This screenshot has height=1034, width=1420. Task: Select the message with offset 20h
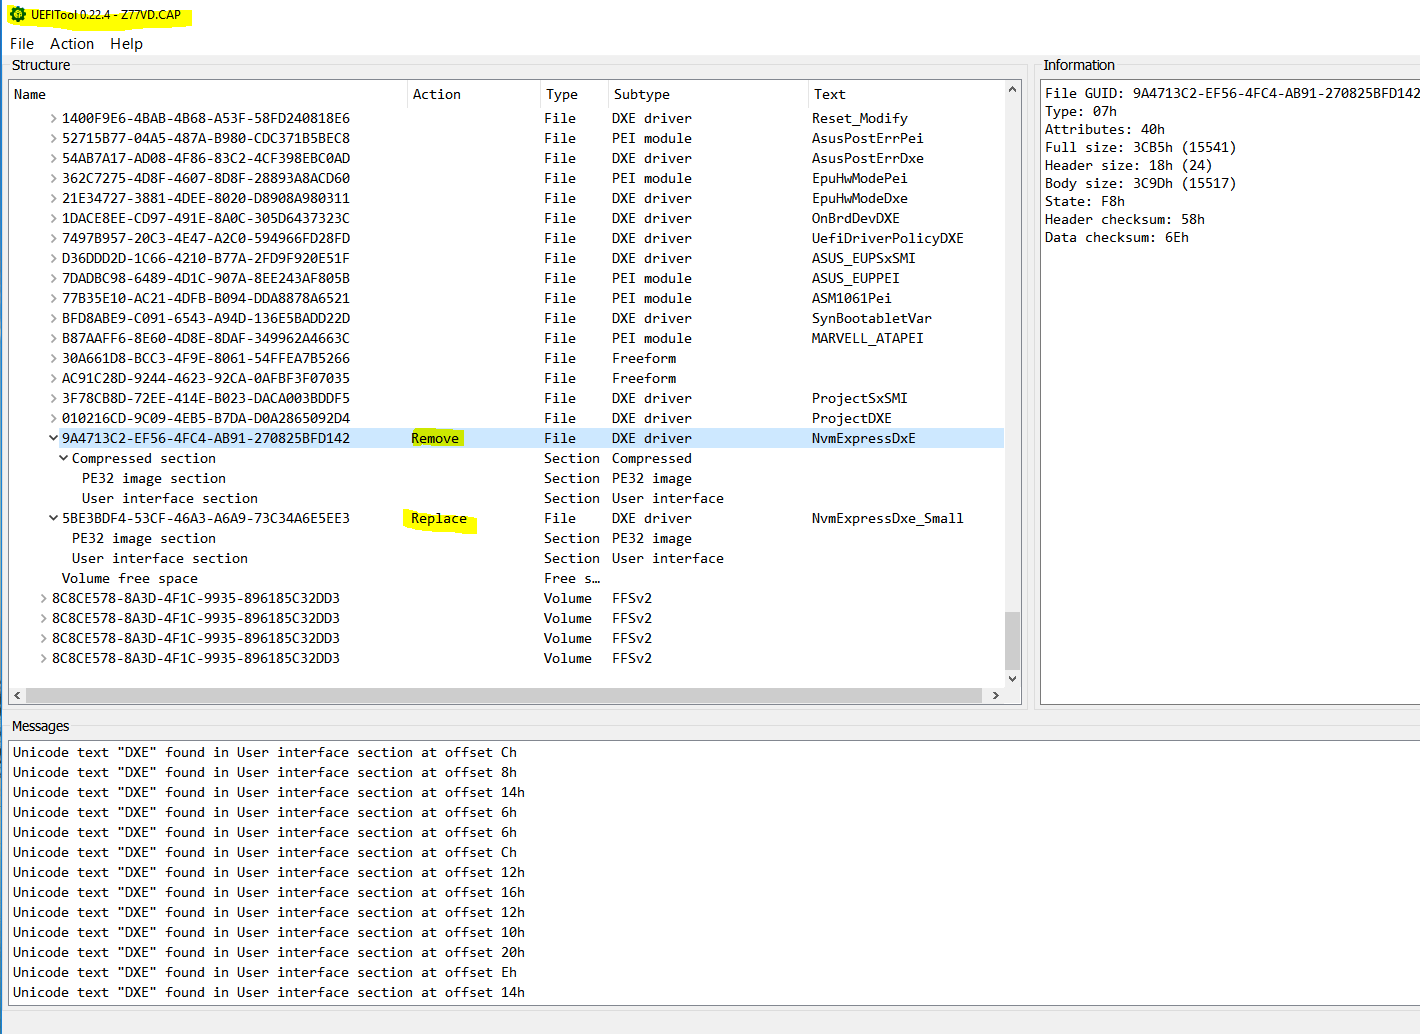click(x=269, y=952)
